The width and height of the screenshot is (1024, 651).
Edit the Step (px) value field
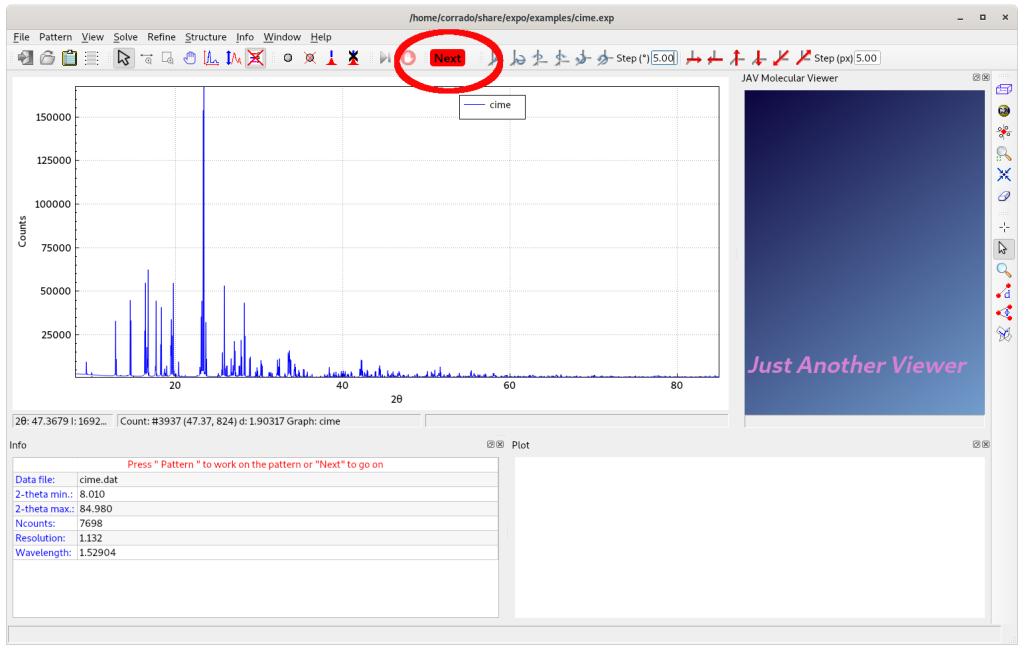[x=867, y=58]
